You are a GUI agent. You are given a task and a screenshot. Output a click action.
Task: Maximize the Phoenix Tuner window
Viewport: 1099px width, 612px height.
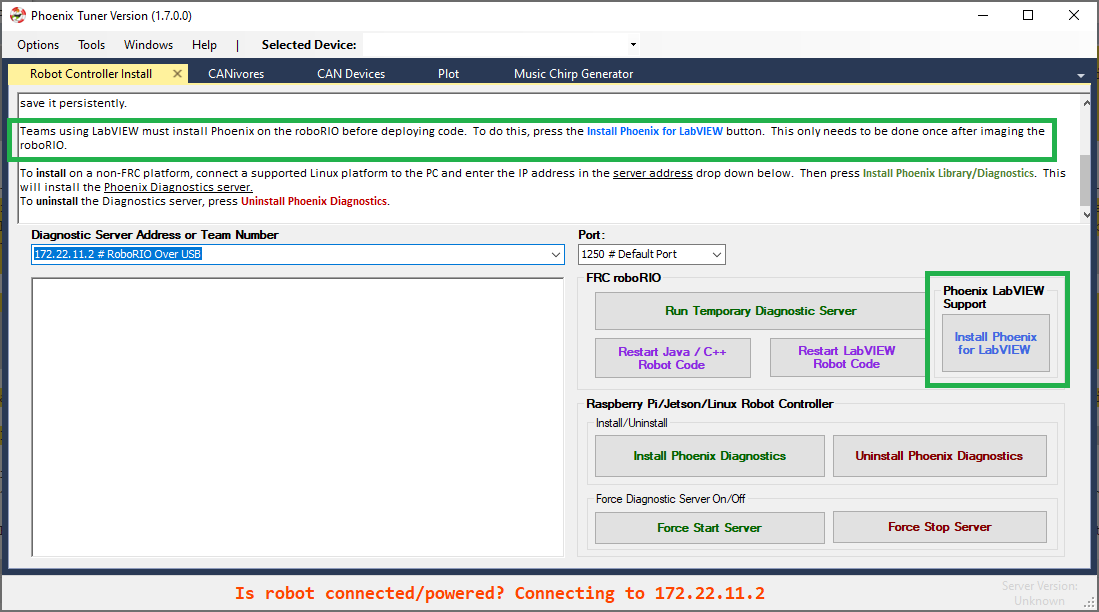point(1028,15)
